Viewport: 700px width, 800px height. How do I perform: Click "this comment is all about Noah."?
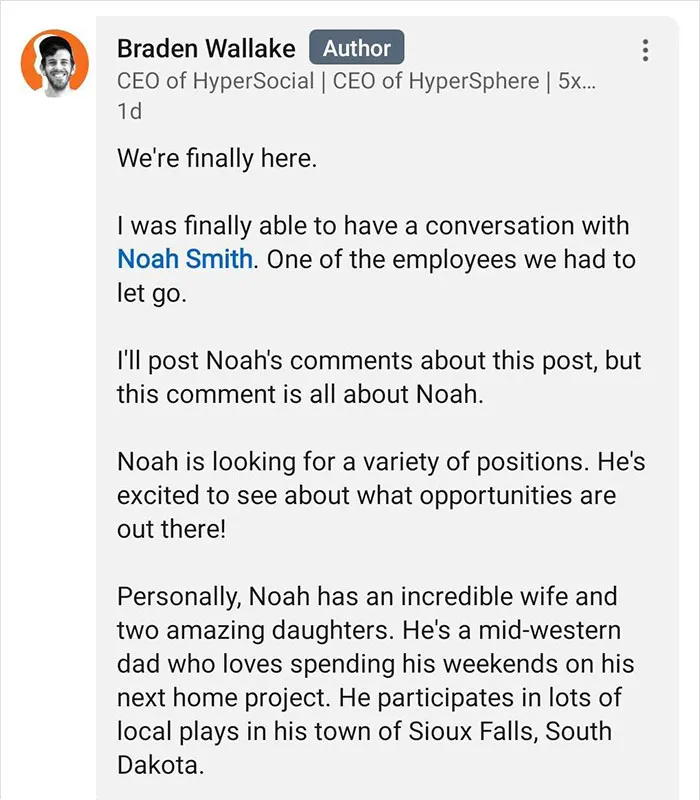click(300, 394)
